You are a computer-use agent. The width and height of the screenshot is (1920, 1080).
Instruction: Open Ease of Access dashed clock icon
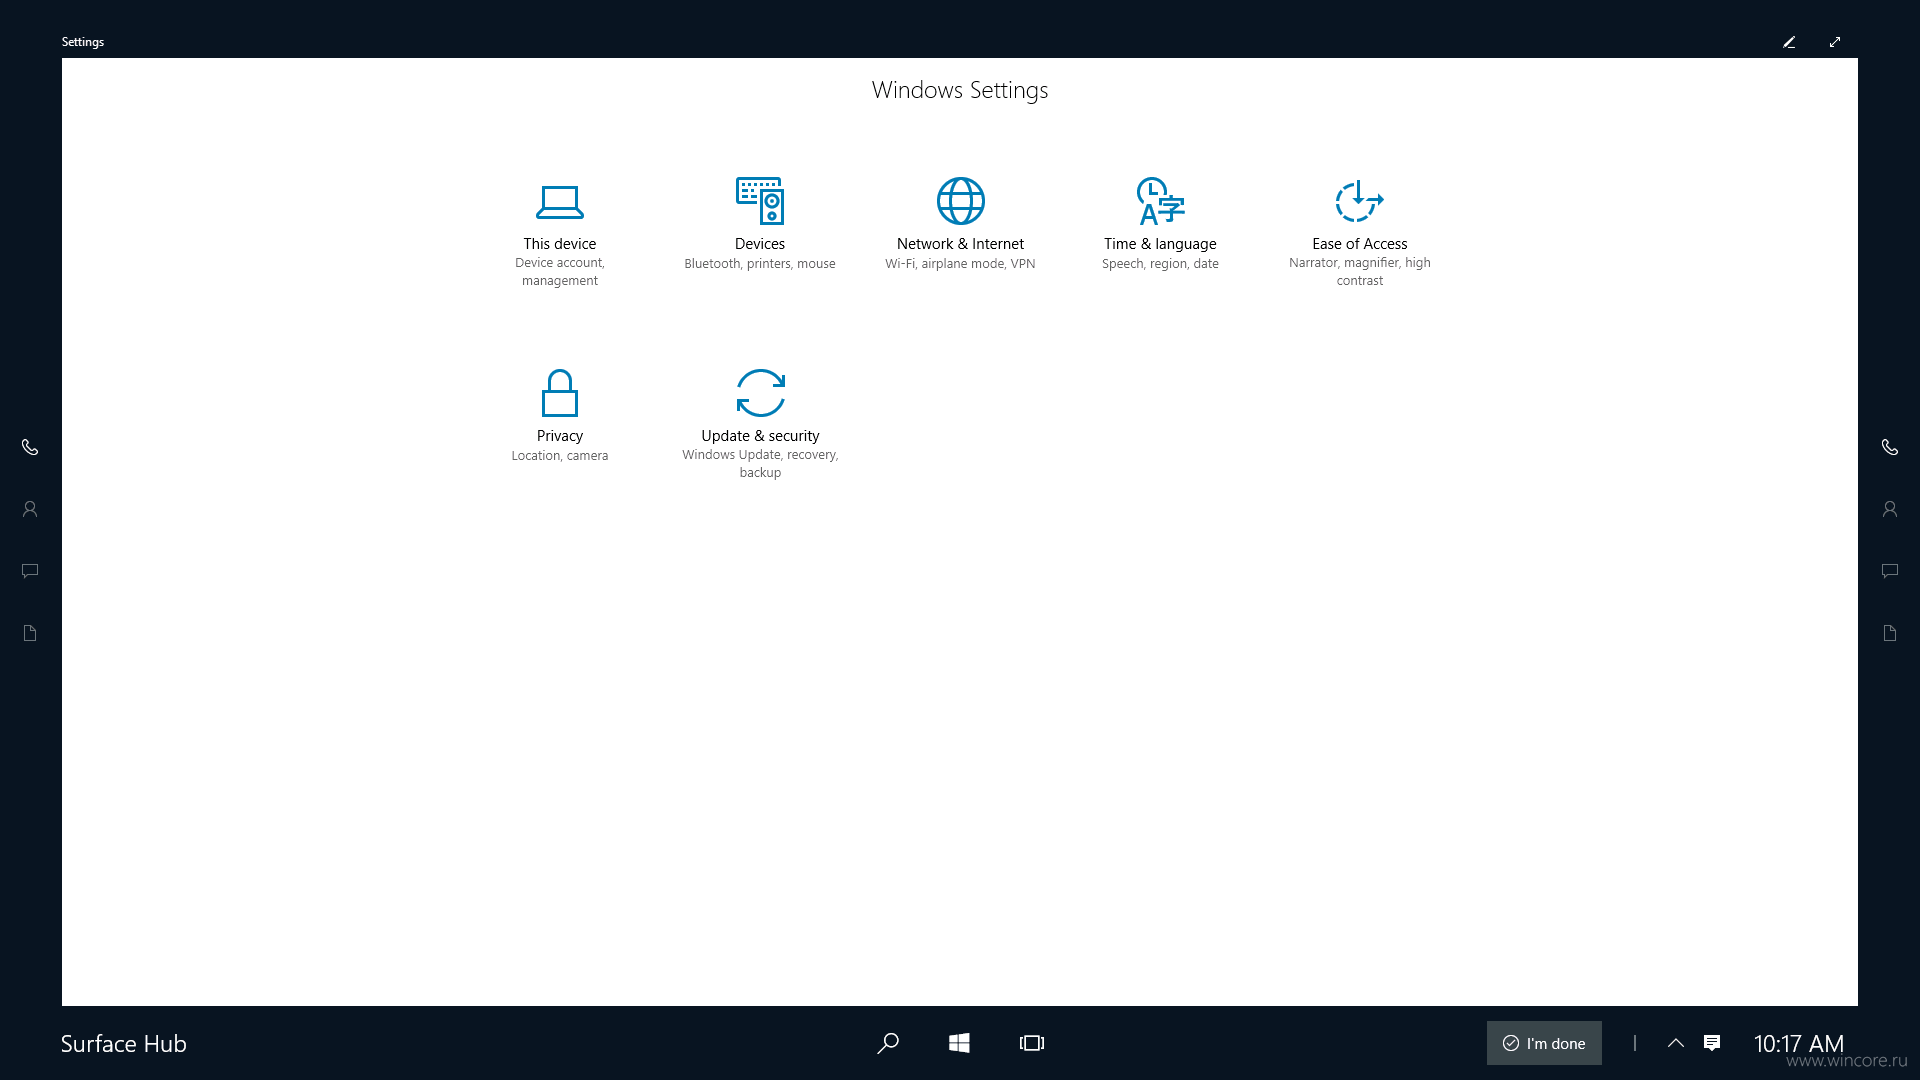click(x=1359, y=201)
